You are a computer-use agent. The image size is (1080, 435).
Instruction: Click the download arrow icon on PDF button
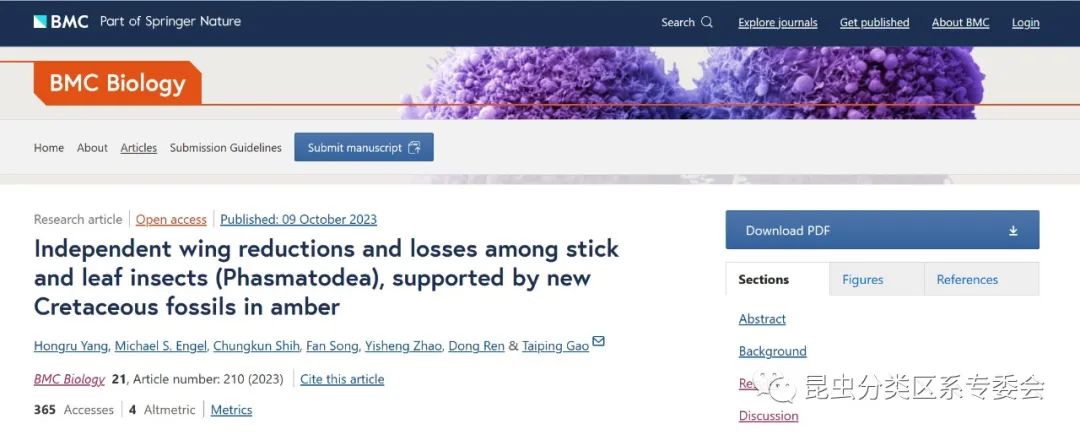pyautogui.click(x=1013, y=231)
